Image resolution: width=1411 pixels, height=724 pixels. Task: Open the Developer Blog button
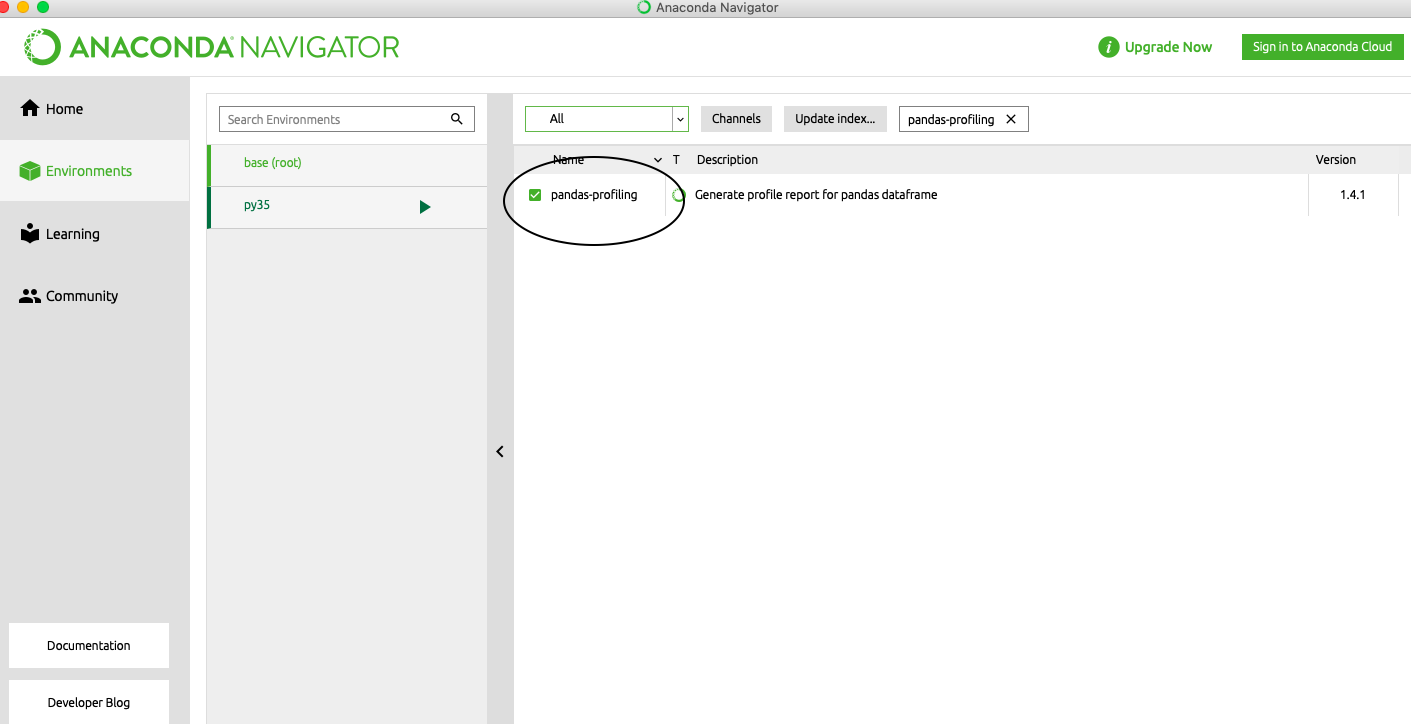coord(89,702)
